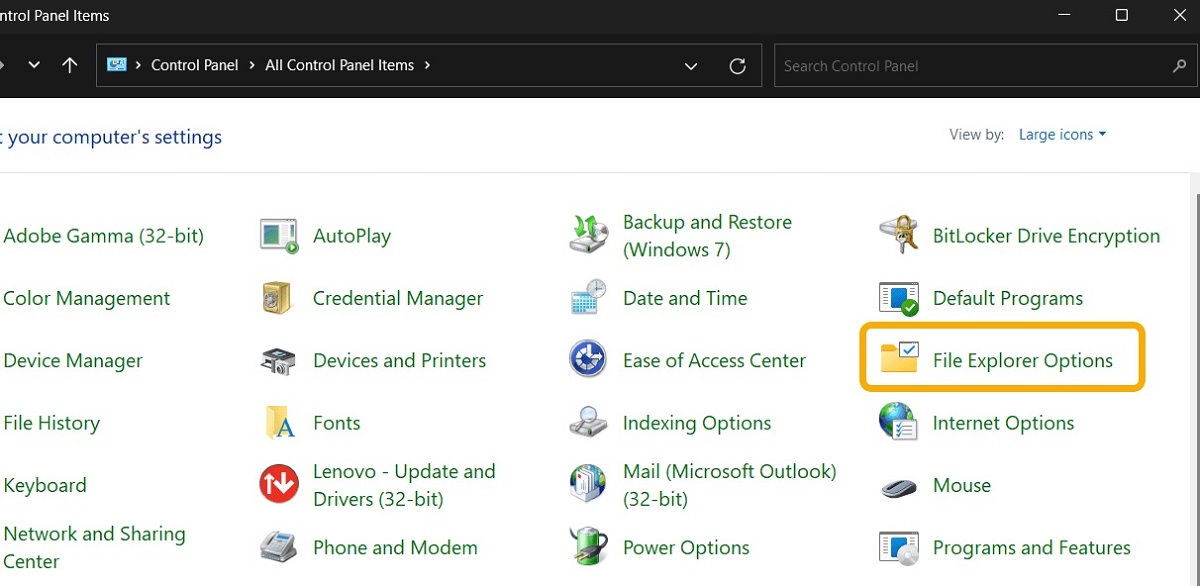Open File Explorer Options
Screen dimensions: 1200x586
pyautogui.click(x=1022, y=360)
